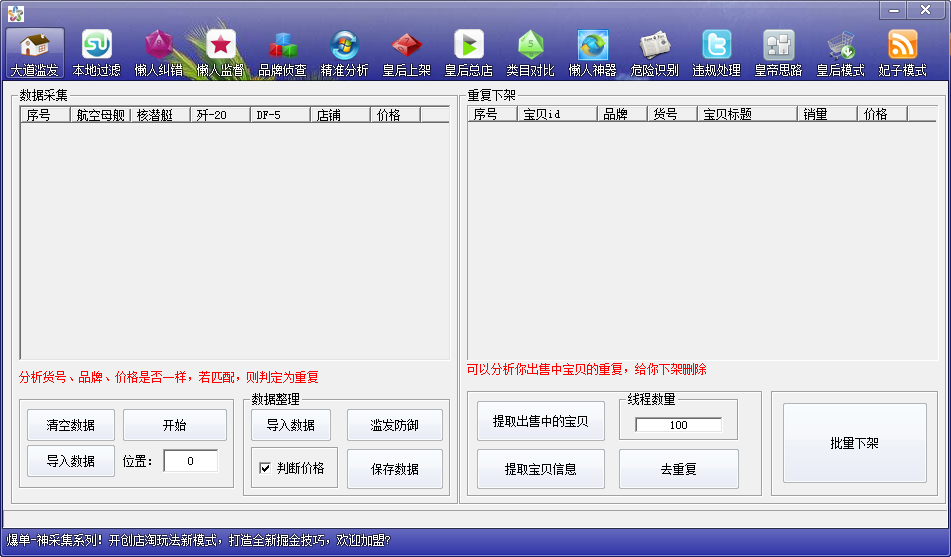Select the 懒人神器 toolbar icon

tap(593, 53)
